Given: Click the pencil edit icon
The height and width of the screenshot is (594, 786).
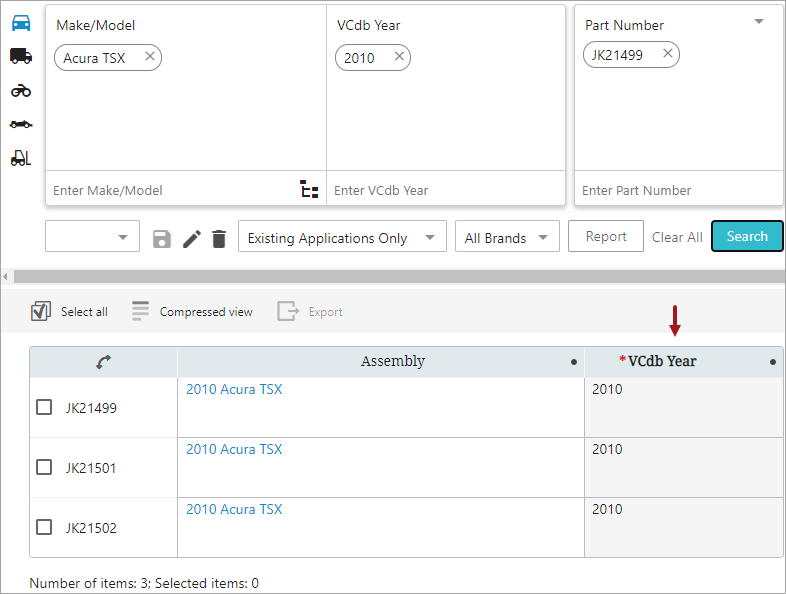Looking at the screenshot, I should coord(191,239).
